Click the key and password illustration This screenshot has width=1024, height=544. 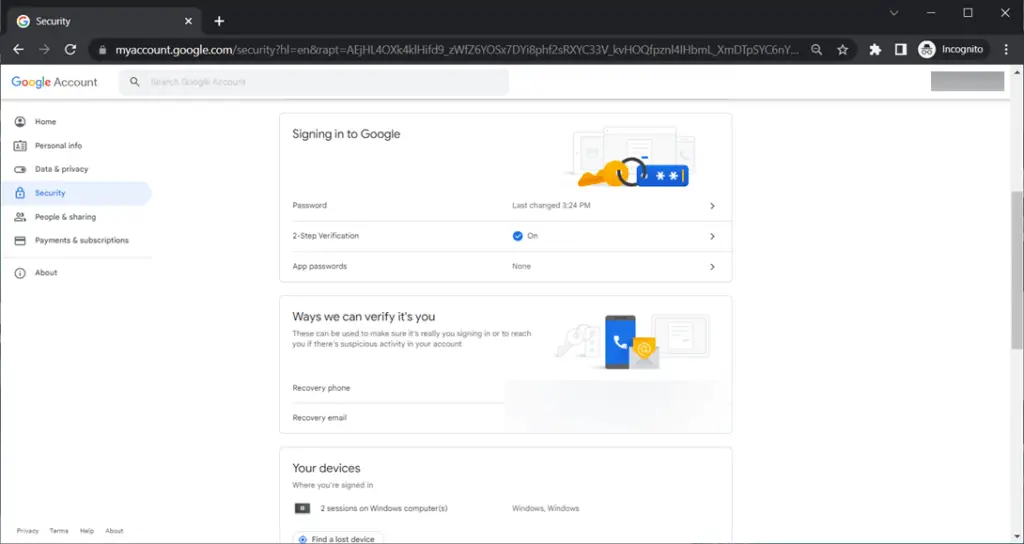tap(631, 159)
